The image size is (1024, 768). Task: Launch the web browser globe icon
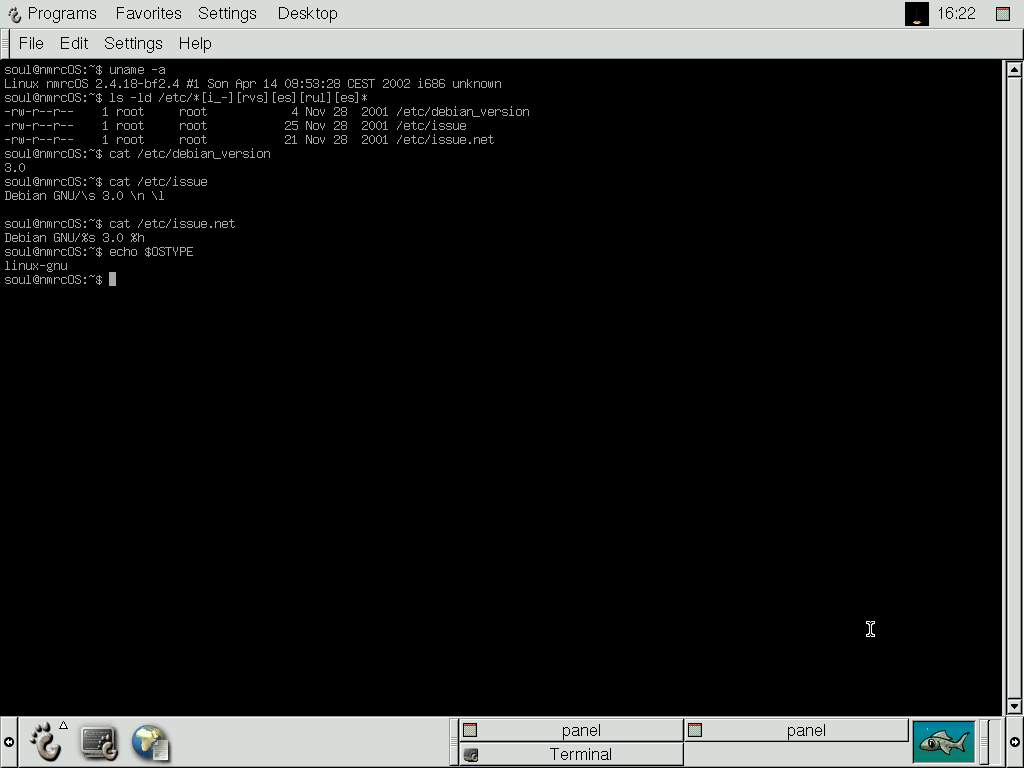[151, 743]
